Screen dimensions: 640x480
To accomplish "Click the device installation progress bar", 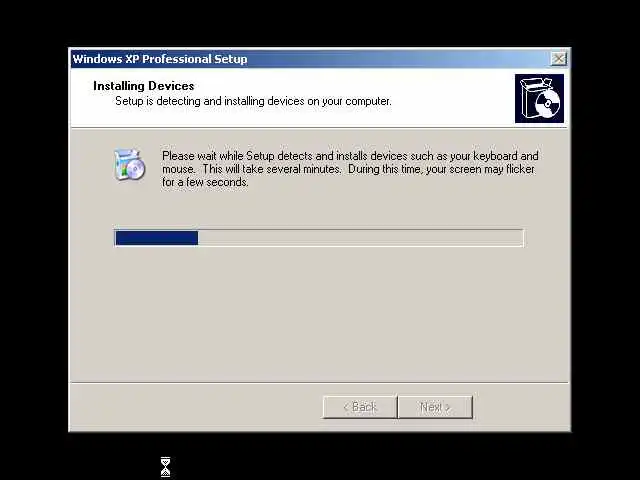I will pos(319,238).
